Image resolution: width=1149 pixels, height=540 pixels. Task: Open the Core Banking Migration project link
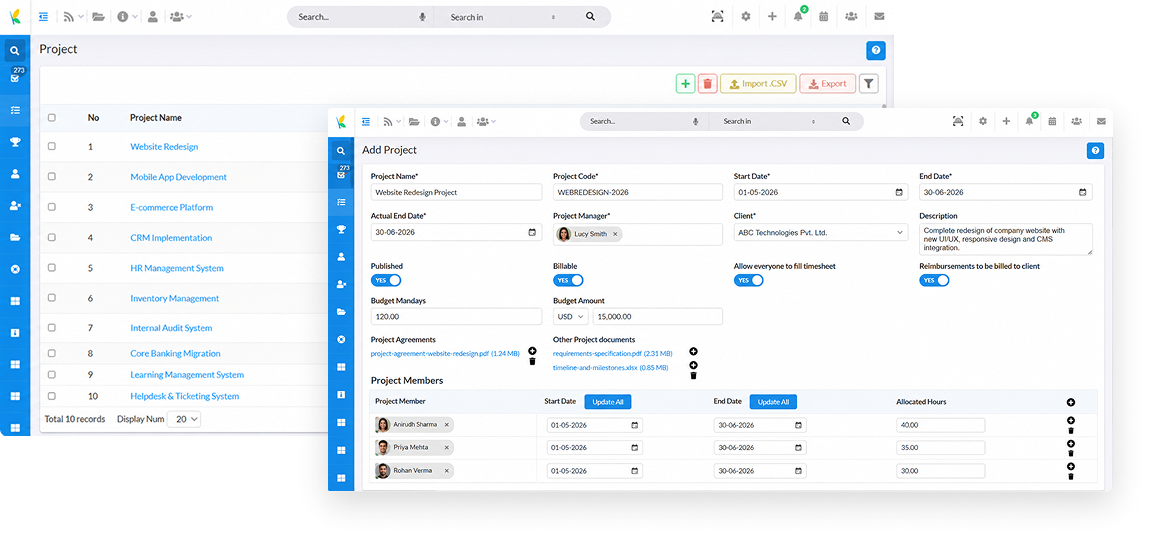pos(175,353)
